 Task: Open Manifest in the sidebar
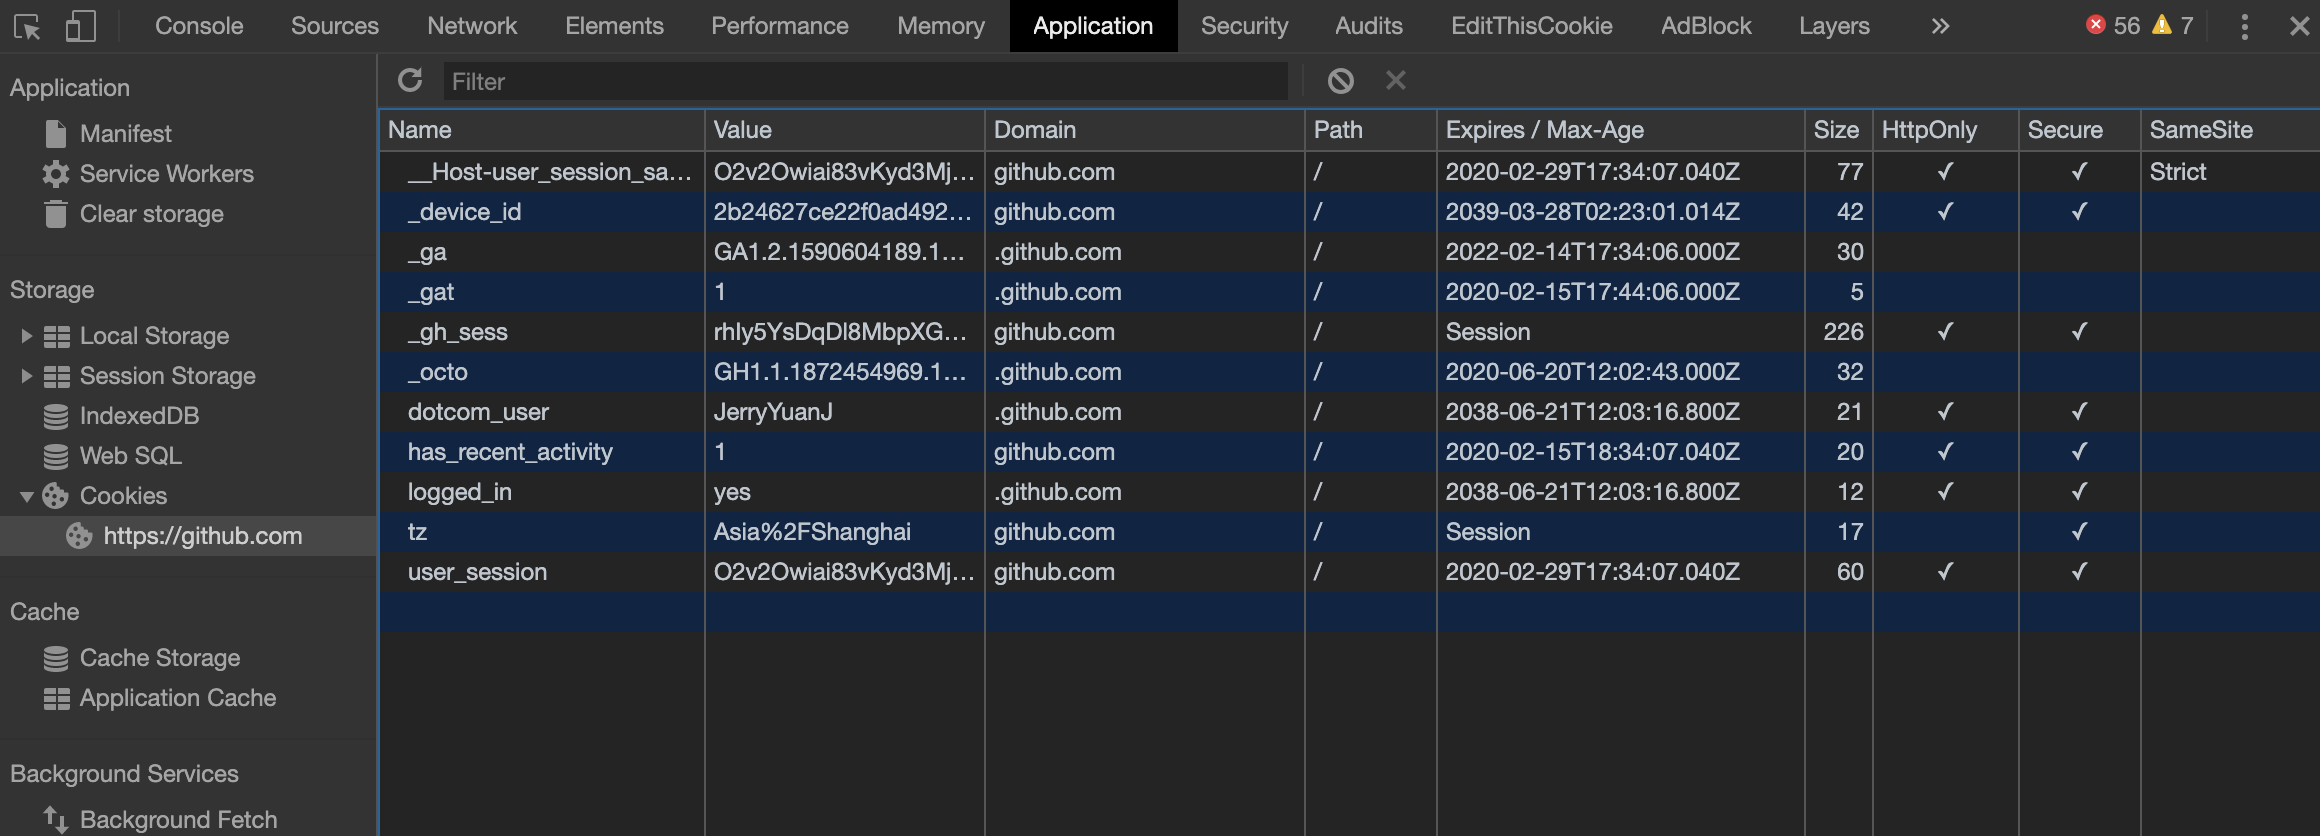(125, 133)
